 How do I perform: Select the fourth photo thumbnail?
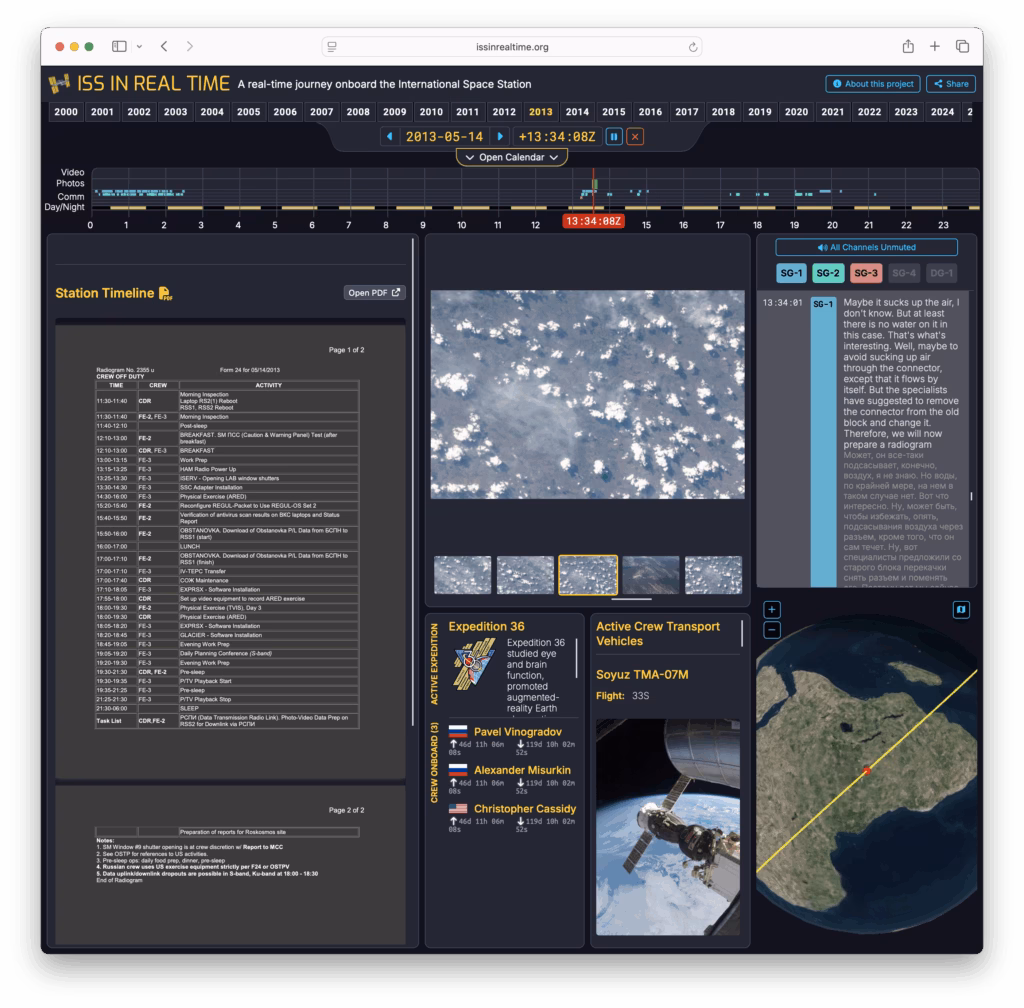(x=650, y=575)
